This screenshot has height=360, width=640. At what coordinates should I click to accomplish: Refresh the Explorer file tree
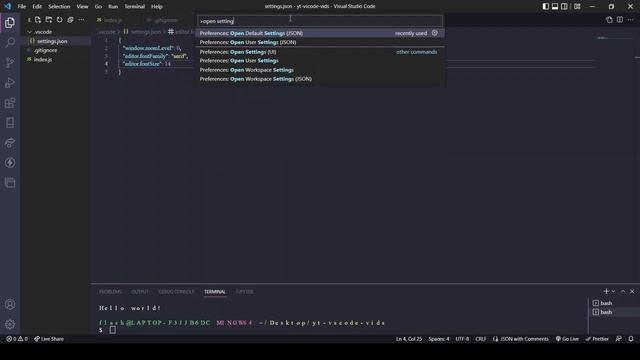(x=60, y=20)
